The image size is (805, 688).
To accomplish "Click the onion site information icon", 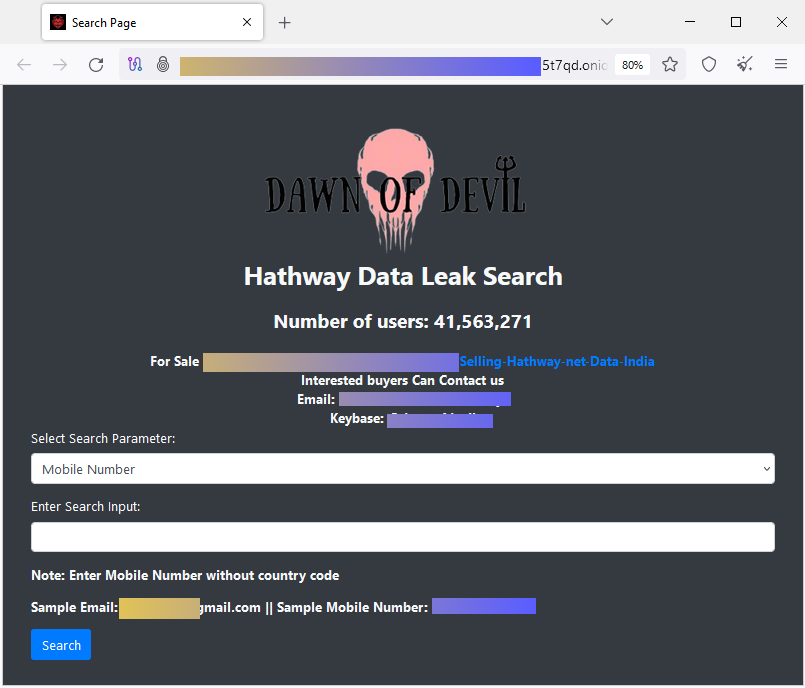I will click(163, 64).
